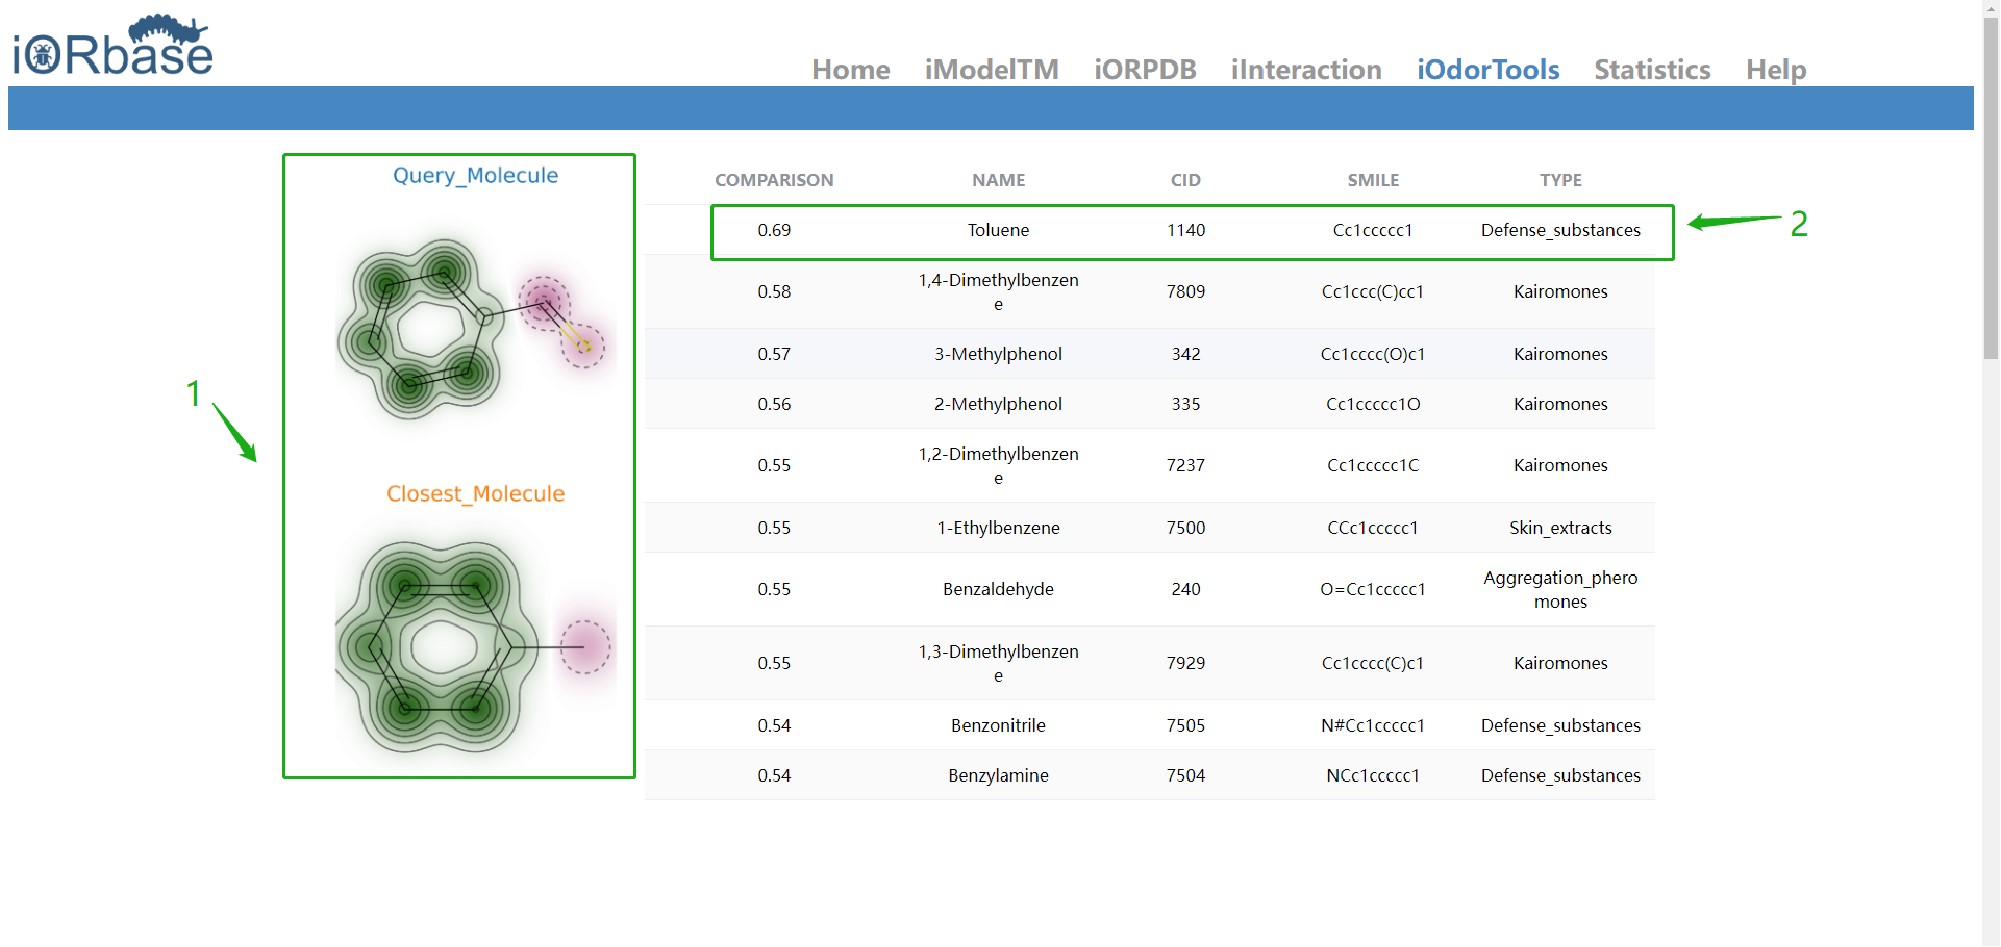Screen dimensions: 2001x947
Task: Open the iOdorTools menu
Action: pyautogui.click(x=1488, y=69)
